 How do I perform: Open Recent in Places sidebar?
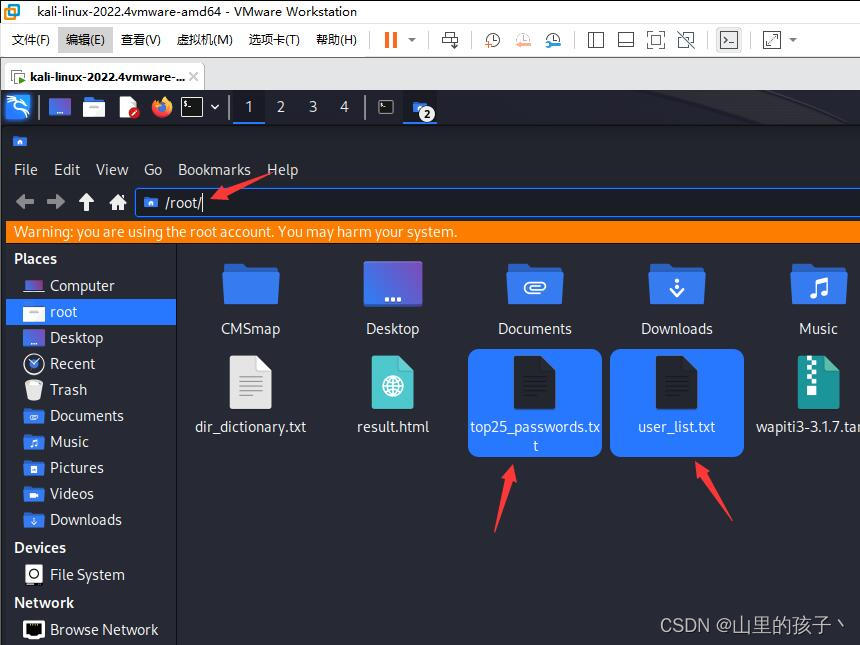click(x=91, y=364)
